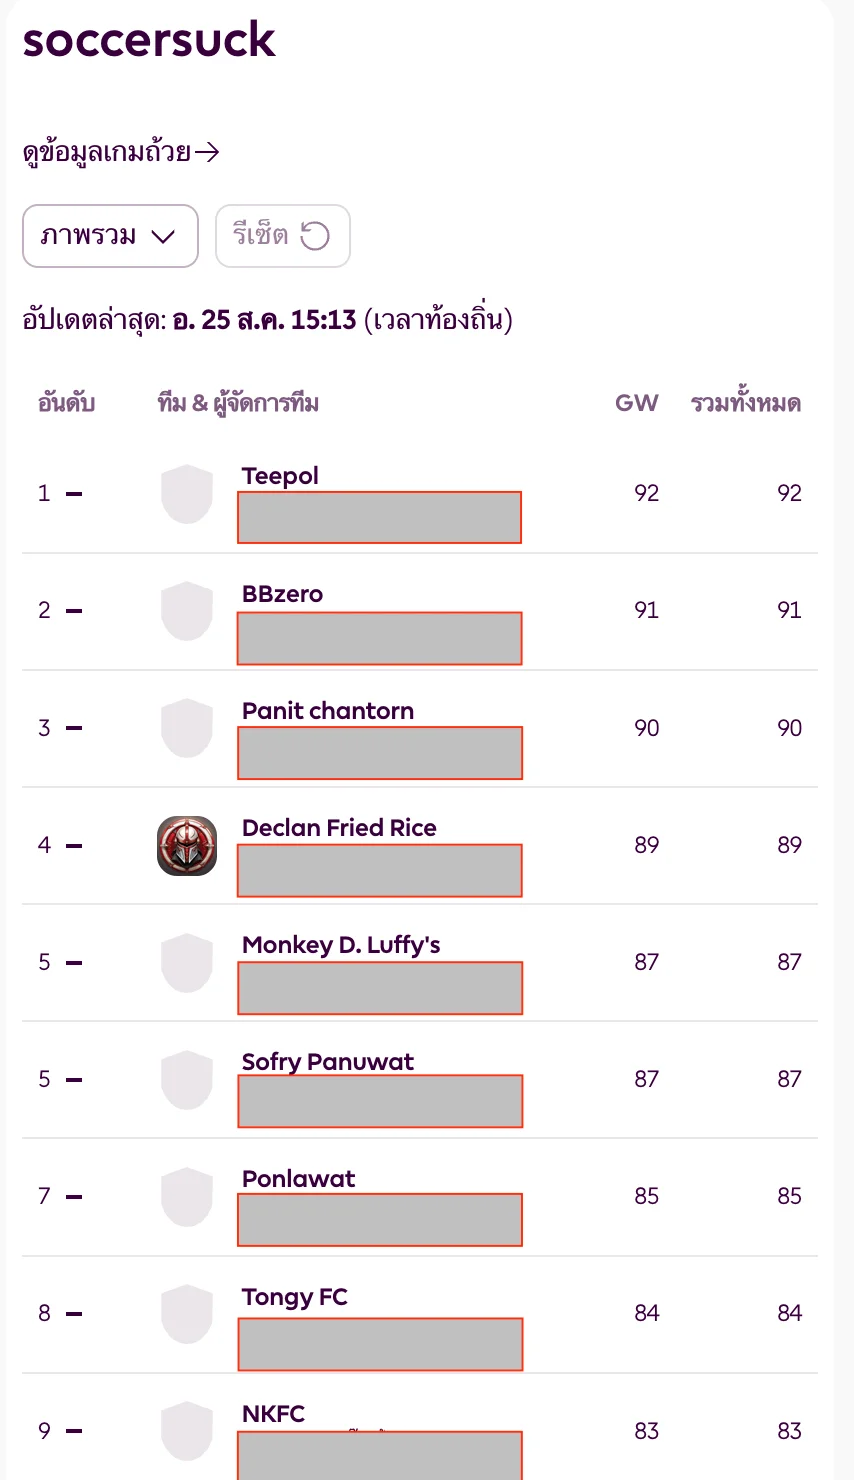Viewport: 854px width, 1480px height.
Task: Click Monkey D. Luffy's shield badge
Action: [x=187, y=963]
